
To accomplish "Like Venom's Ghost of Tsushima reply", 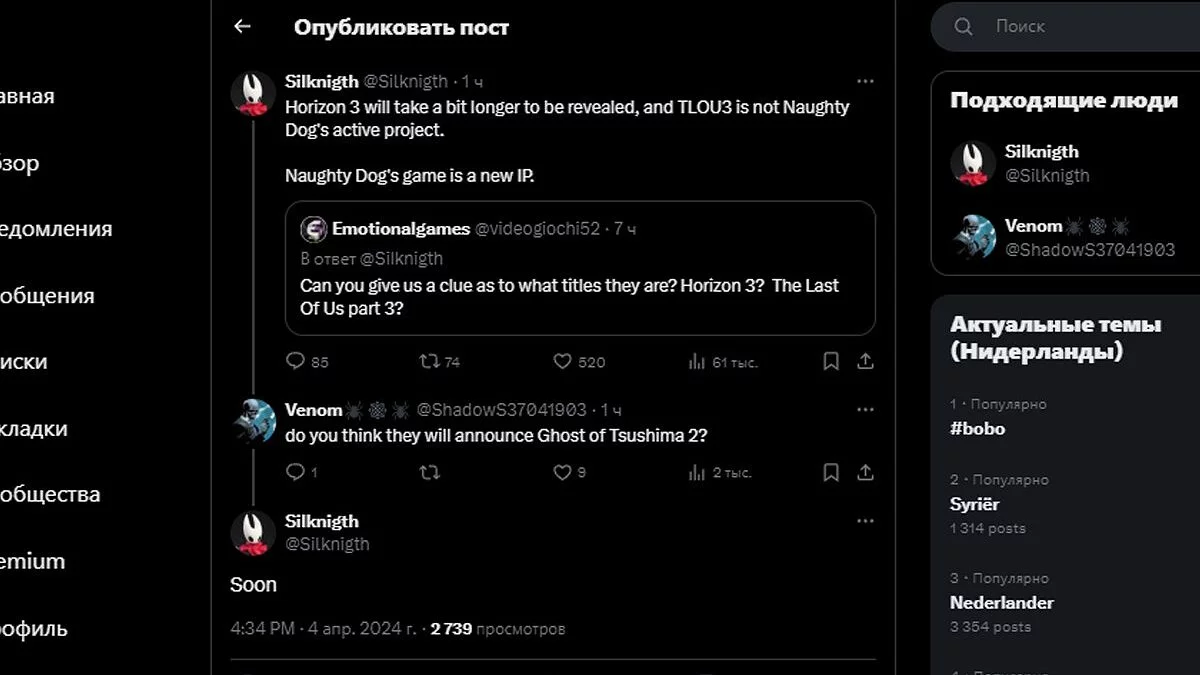I will [563, 472].
